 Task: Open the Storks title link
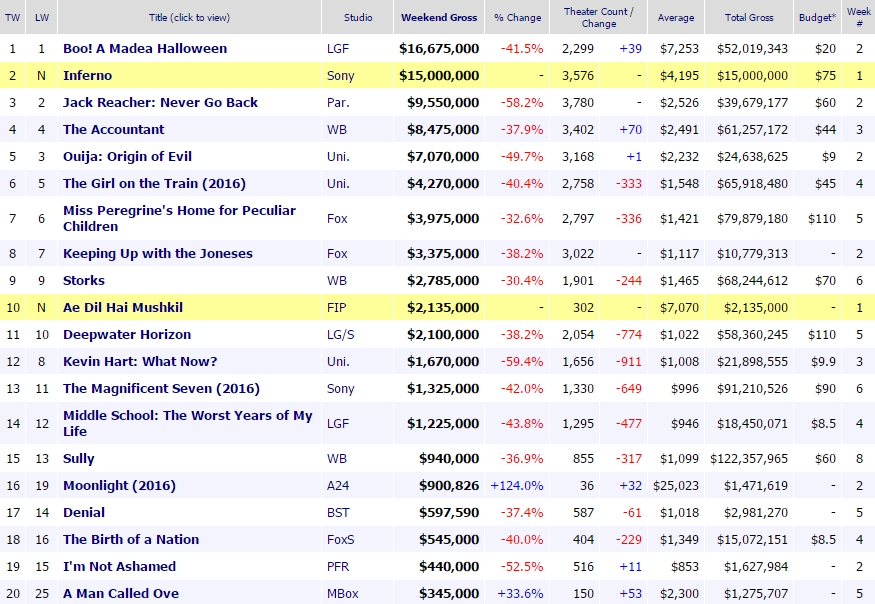point(84,280)
